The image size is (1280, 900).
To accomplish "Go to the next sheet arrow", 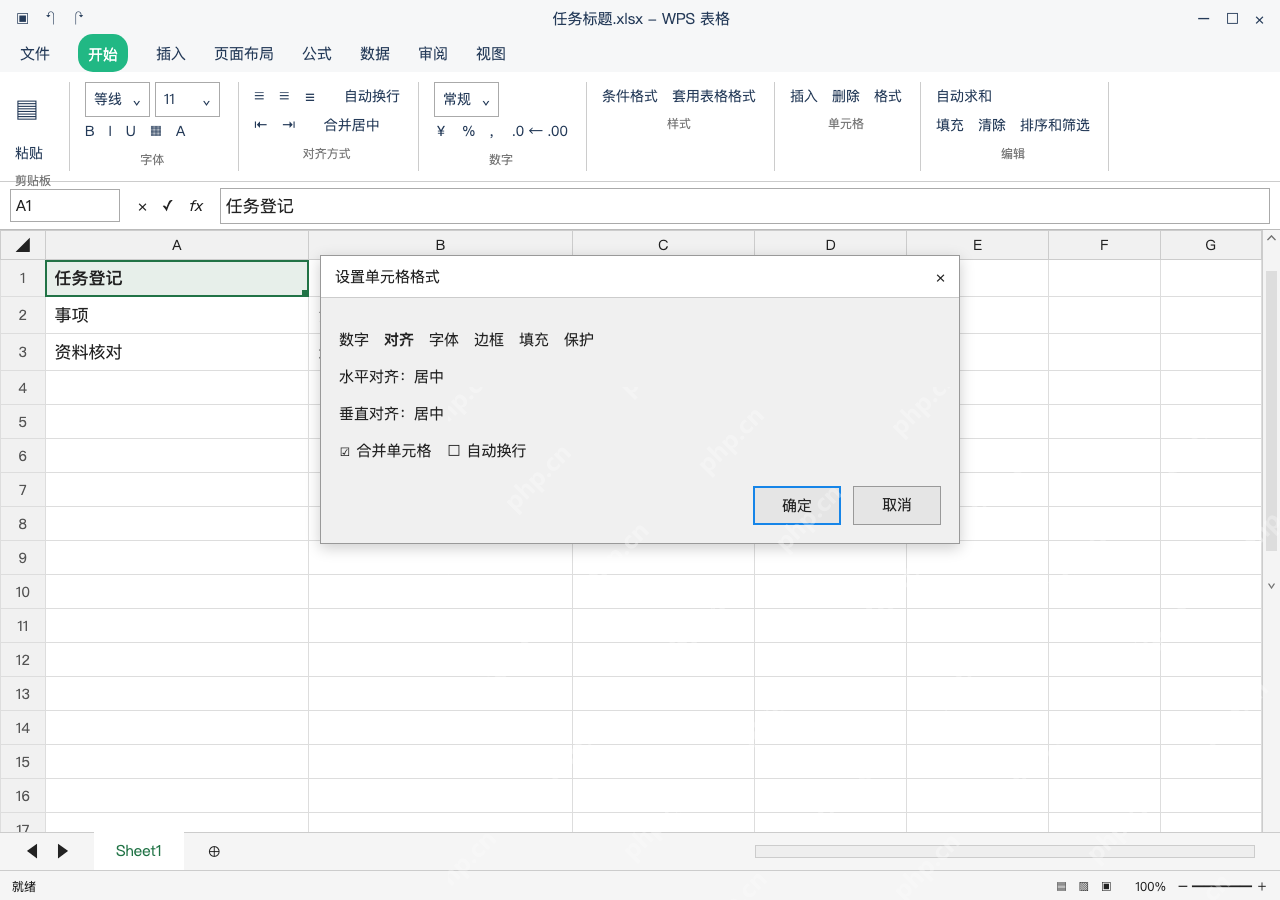I will tap(63, 851).
